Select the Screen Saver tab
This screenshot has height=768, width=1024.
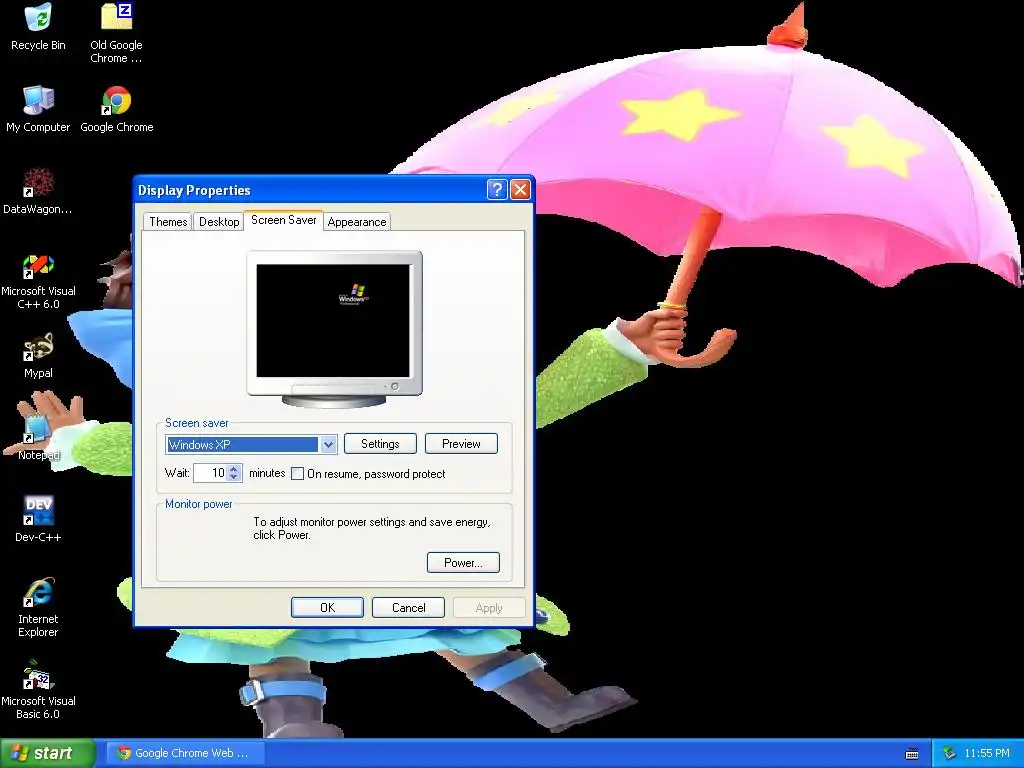283,220
